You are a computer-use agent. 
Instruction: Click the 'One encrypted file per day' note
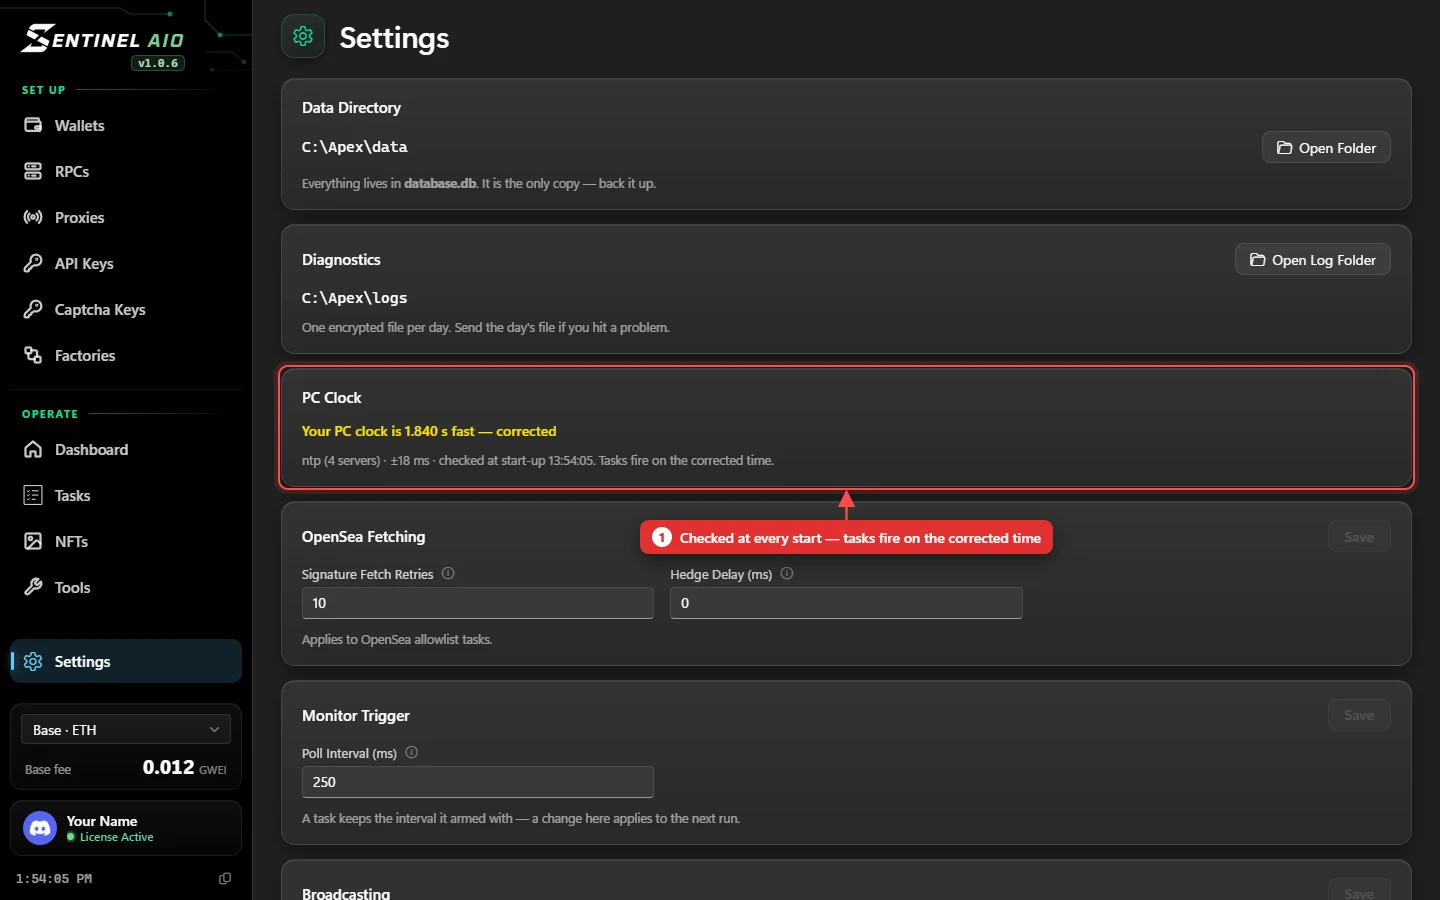(486, 328)
